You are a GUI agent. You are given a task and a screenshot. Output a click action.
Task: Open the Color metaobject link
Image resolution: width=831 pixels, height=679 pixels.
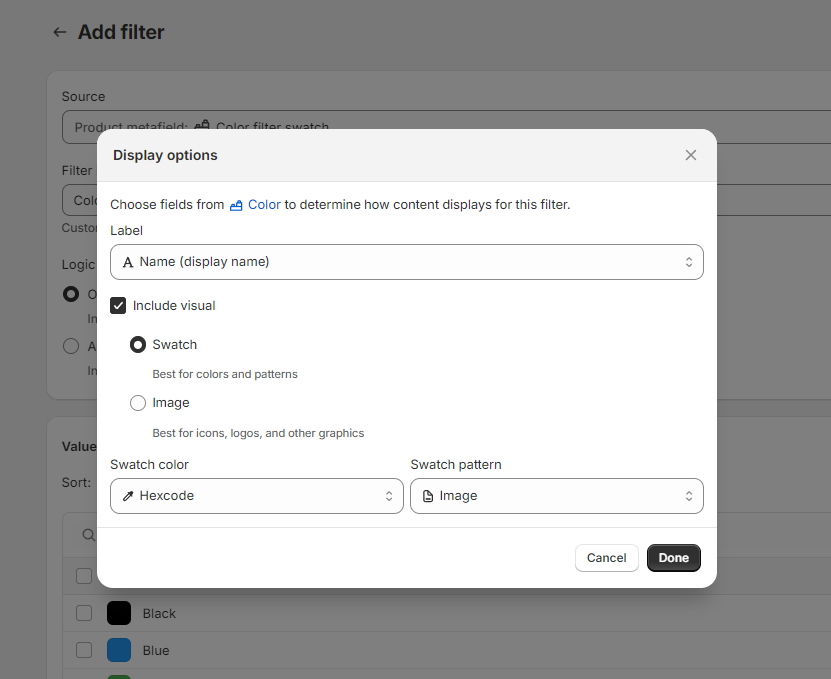tap(264, 205)
